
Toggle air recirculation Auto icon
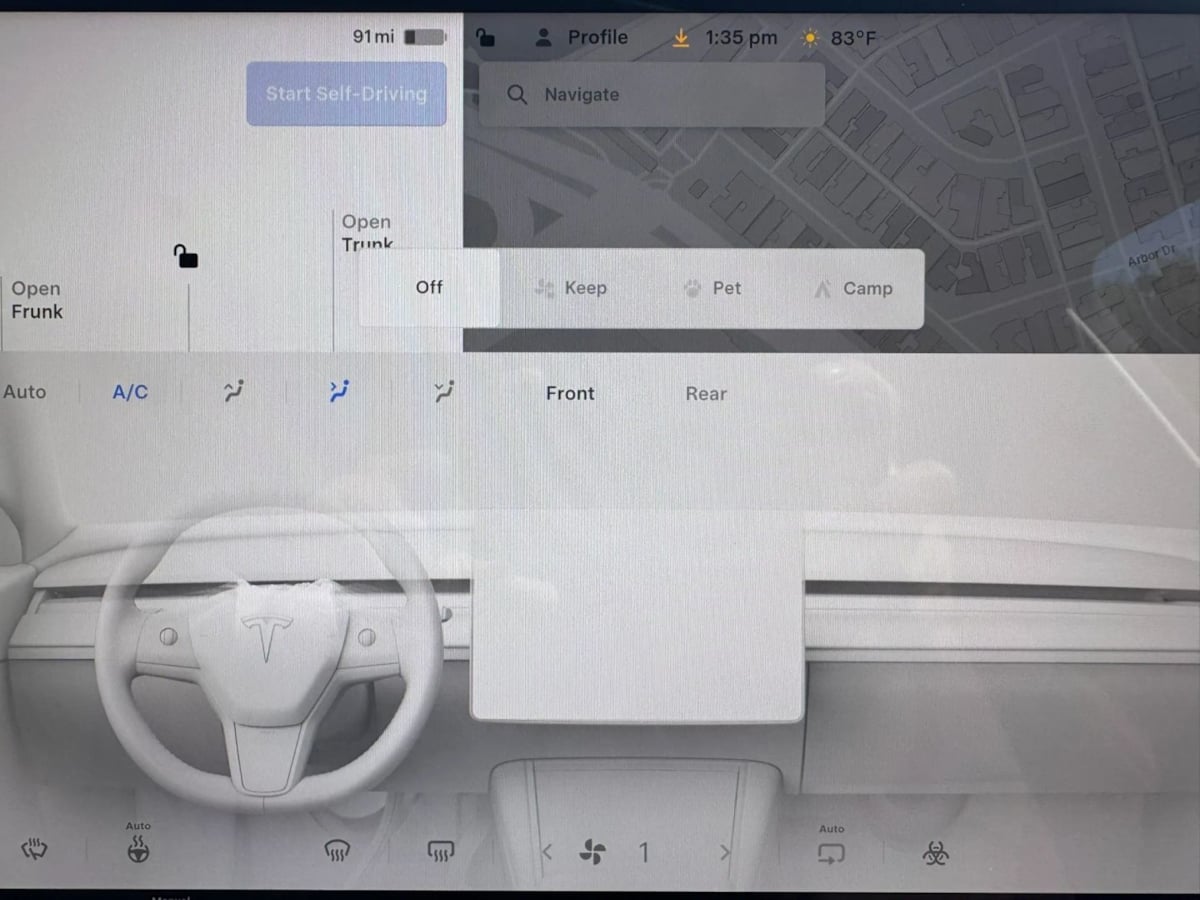tap(831, 853)
